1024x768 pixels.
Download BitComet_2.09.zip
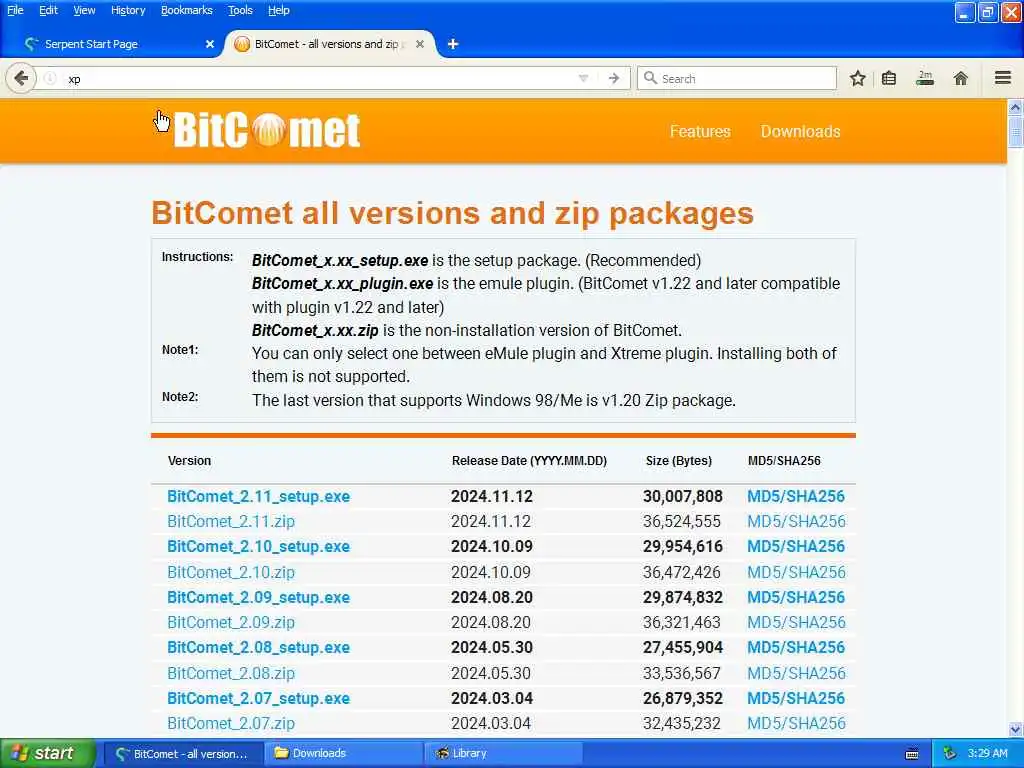click(231, 622)
